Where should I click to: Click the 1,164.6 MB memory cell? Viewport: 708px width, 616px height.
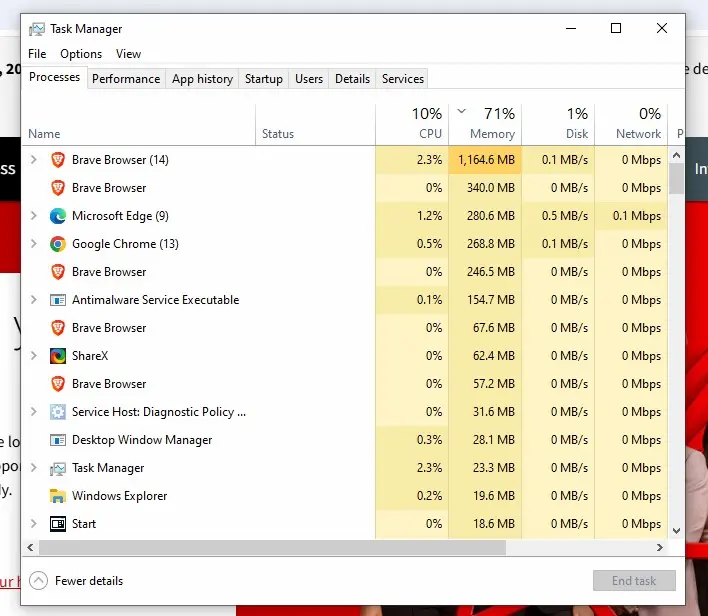[x=485, y=160]
